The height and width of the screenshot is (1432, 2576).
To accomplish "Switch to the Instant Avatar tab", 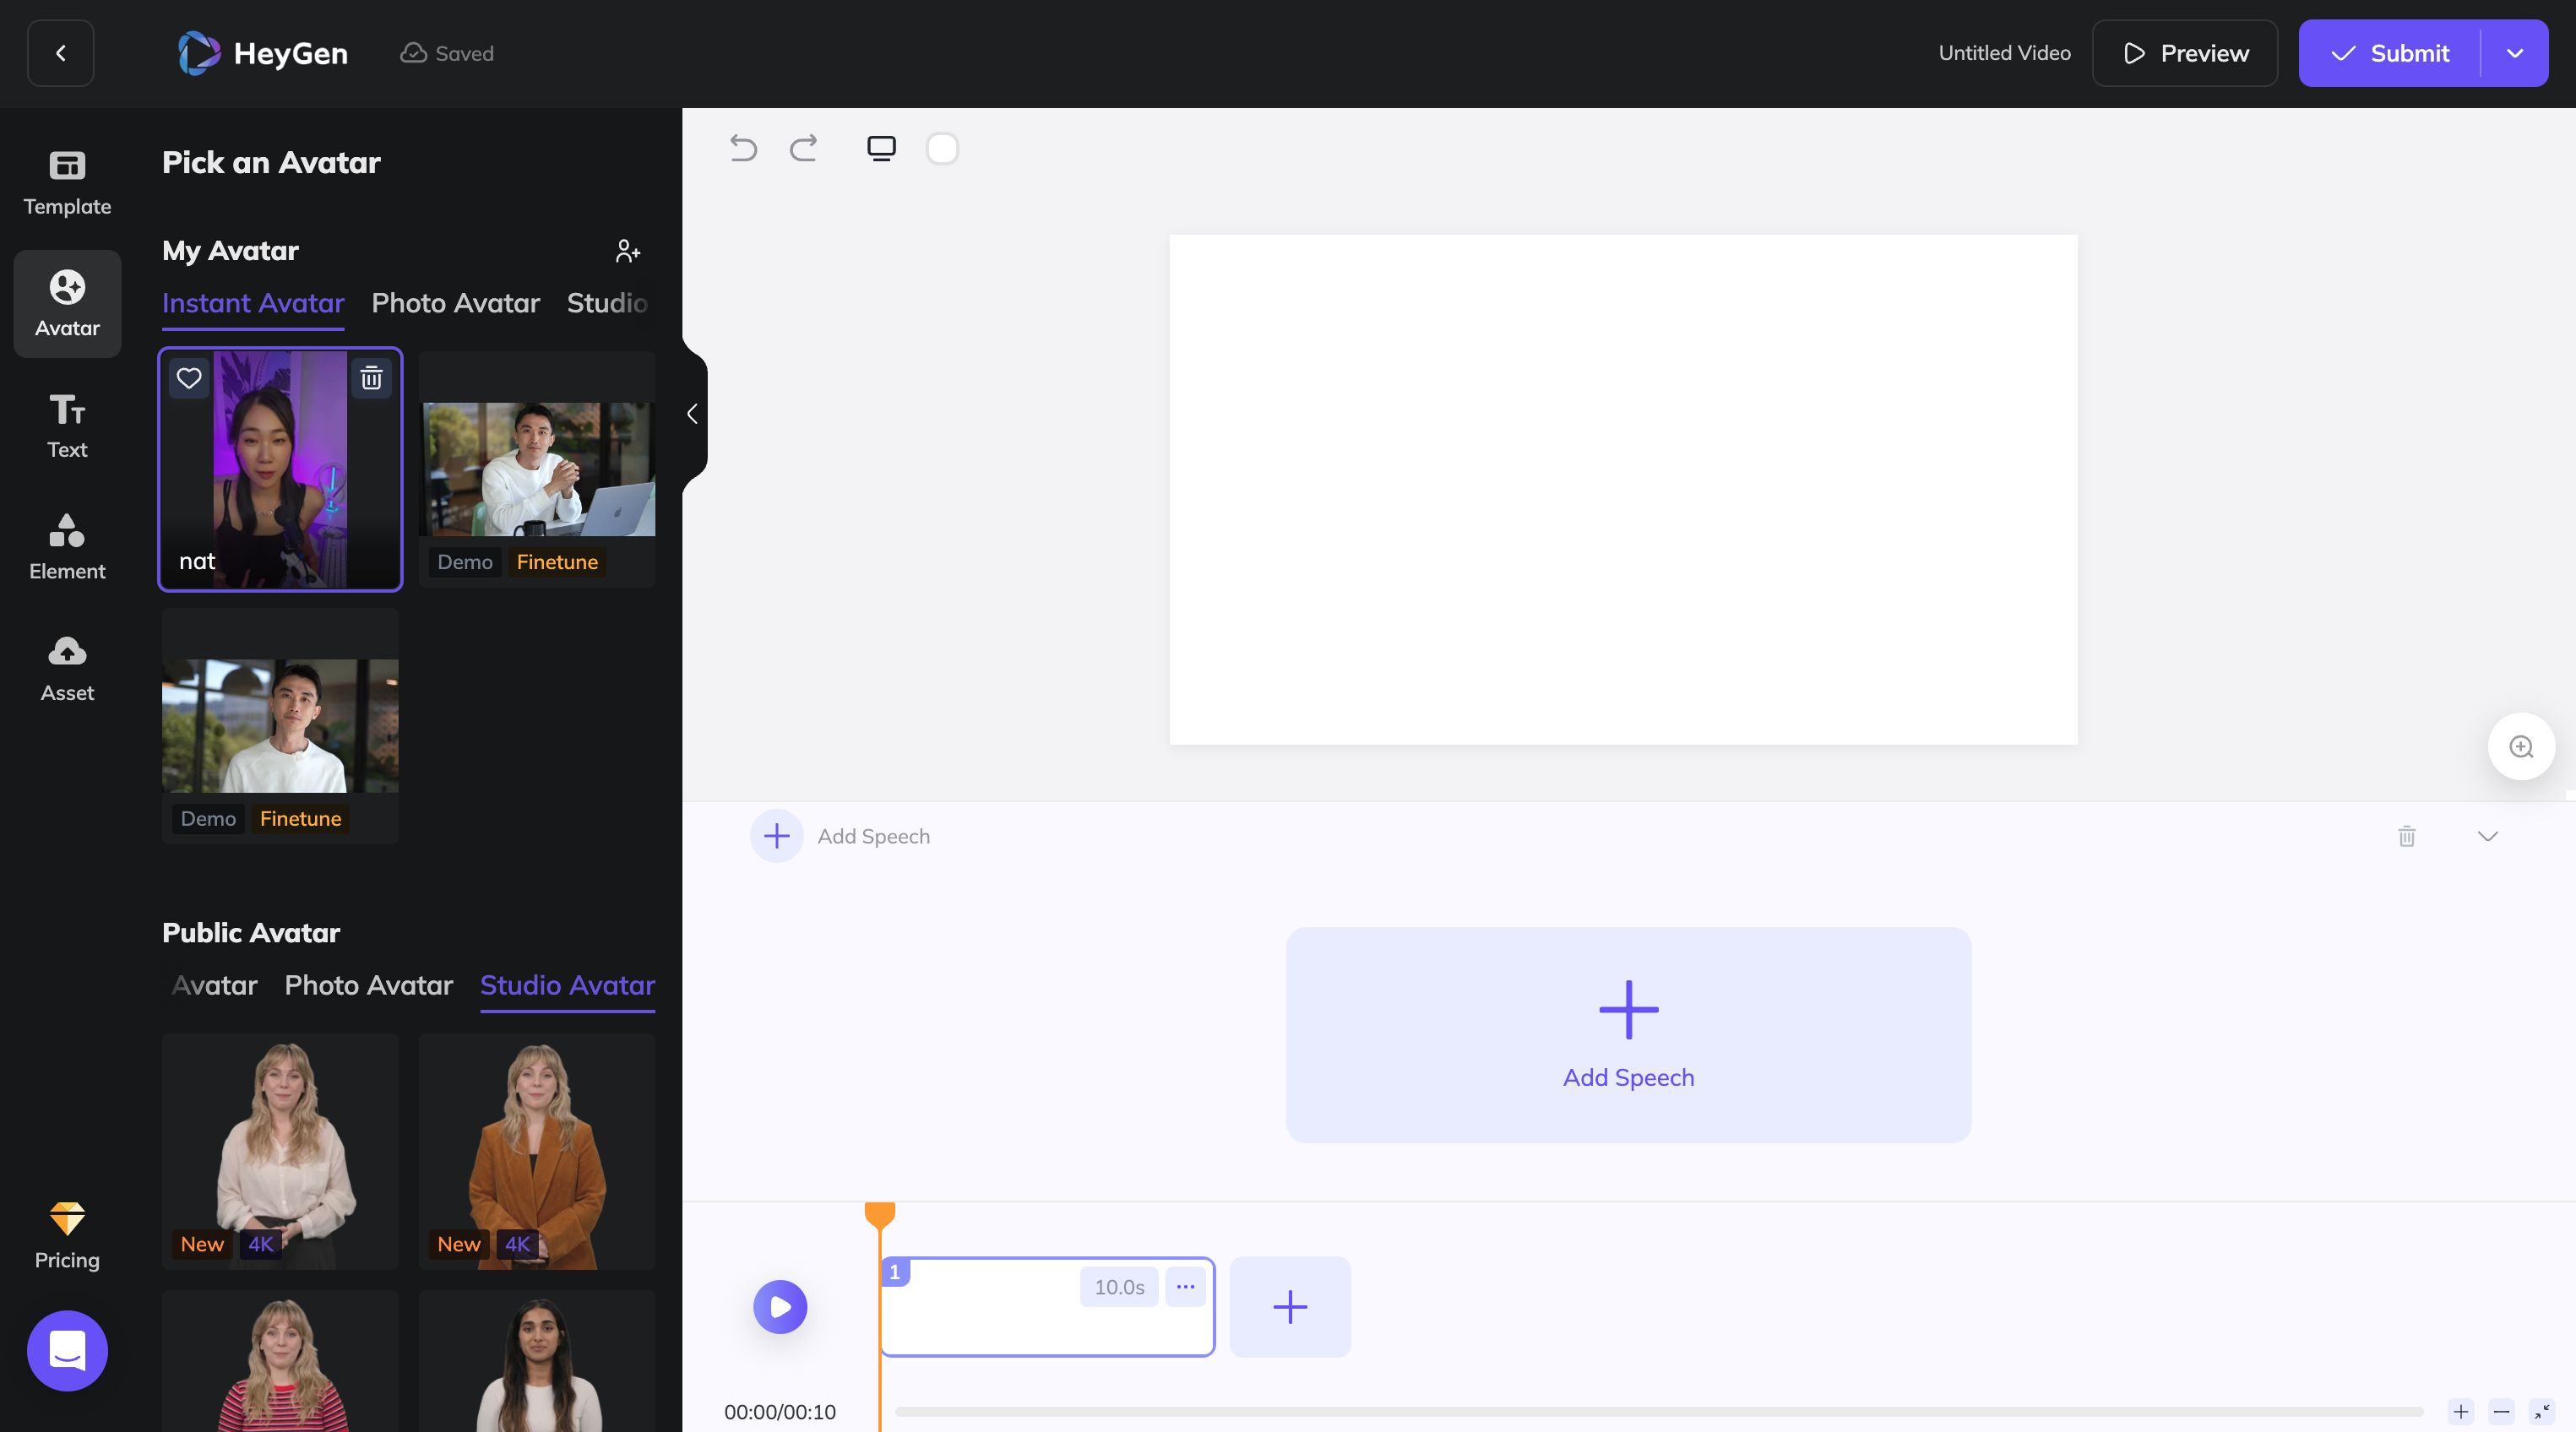I will tap(253, 303).
